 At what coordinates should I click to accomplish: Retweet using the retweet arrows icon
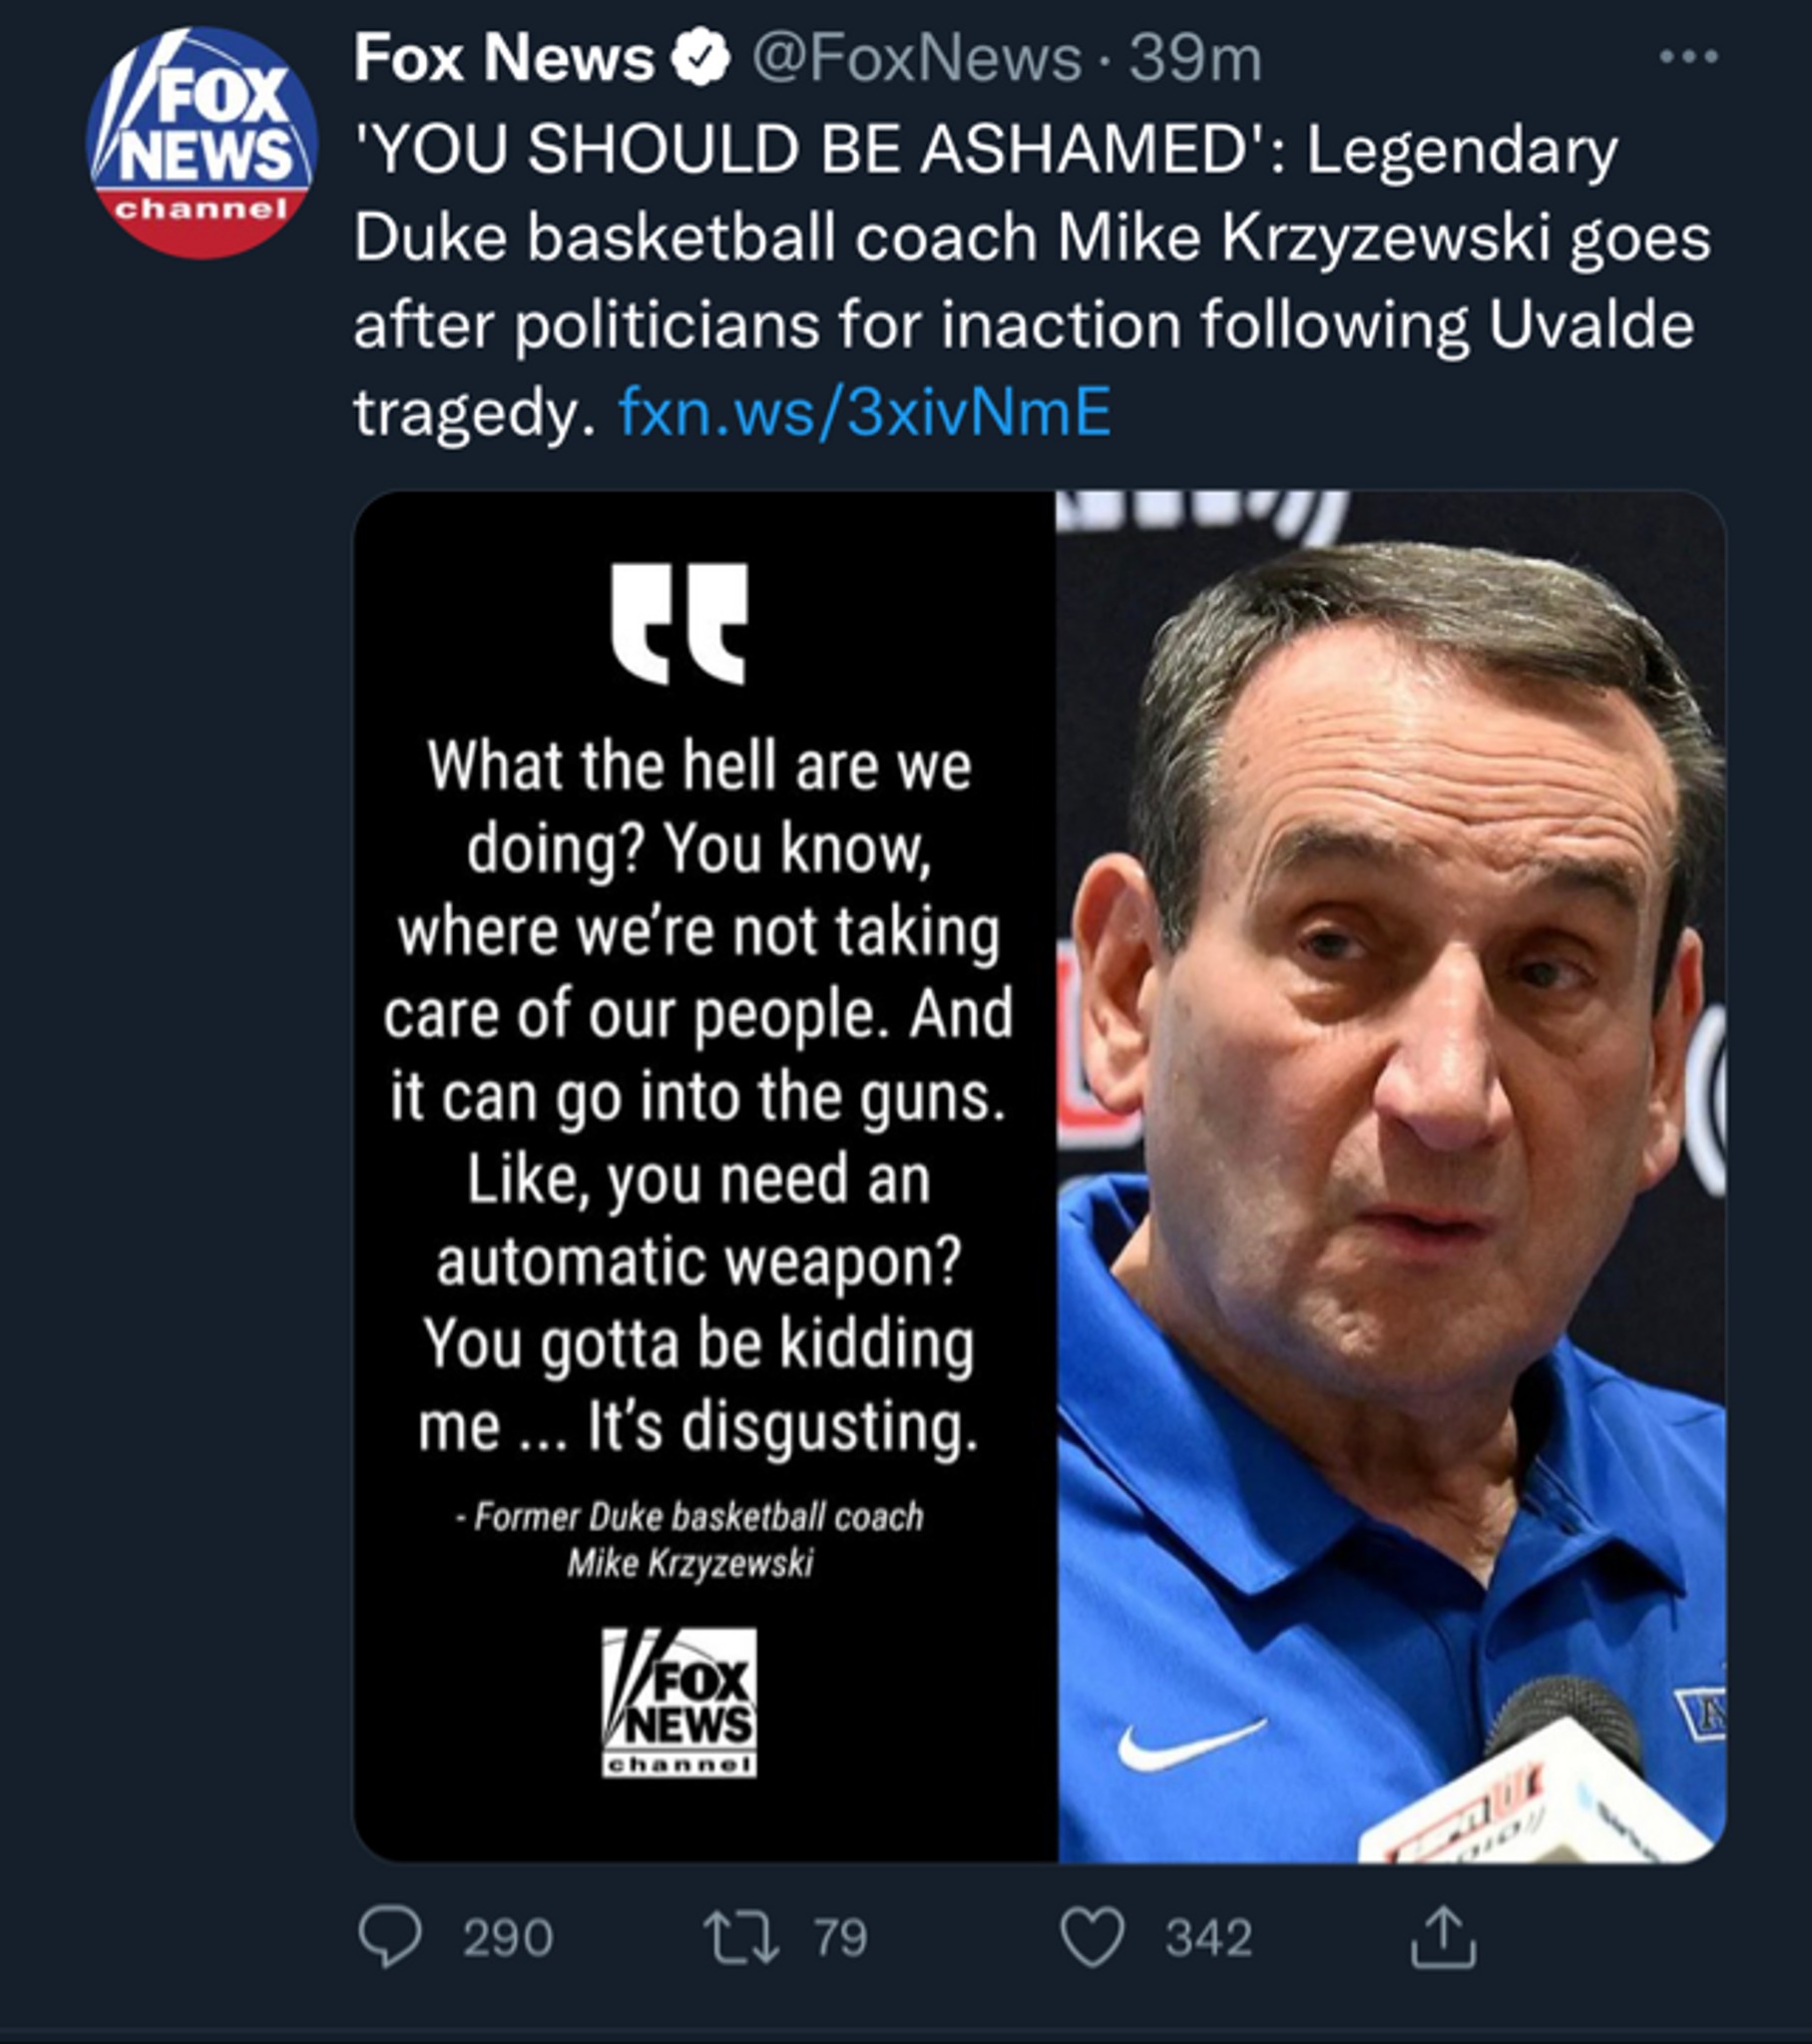click(x=740, y=1937)
